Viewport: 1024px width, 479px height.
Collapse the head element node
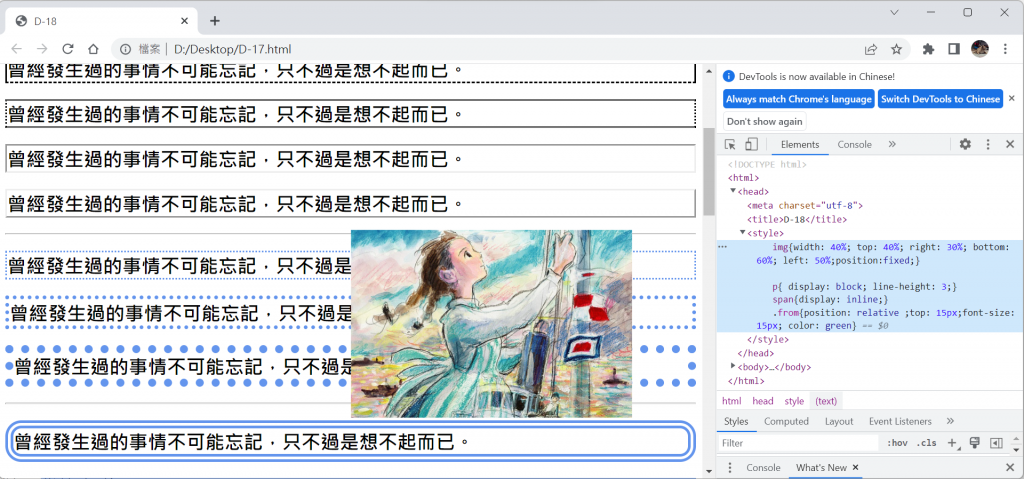(x=733, y=190)
